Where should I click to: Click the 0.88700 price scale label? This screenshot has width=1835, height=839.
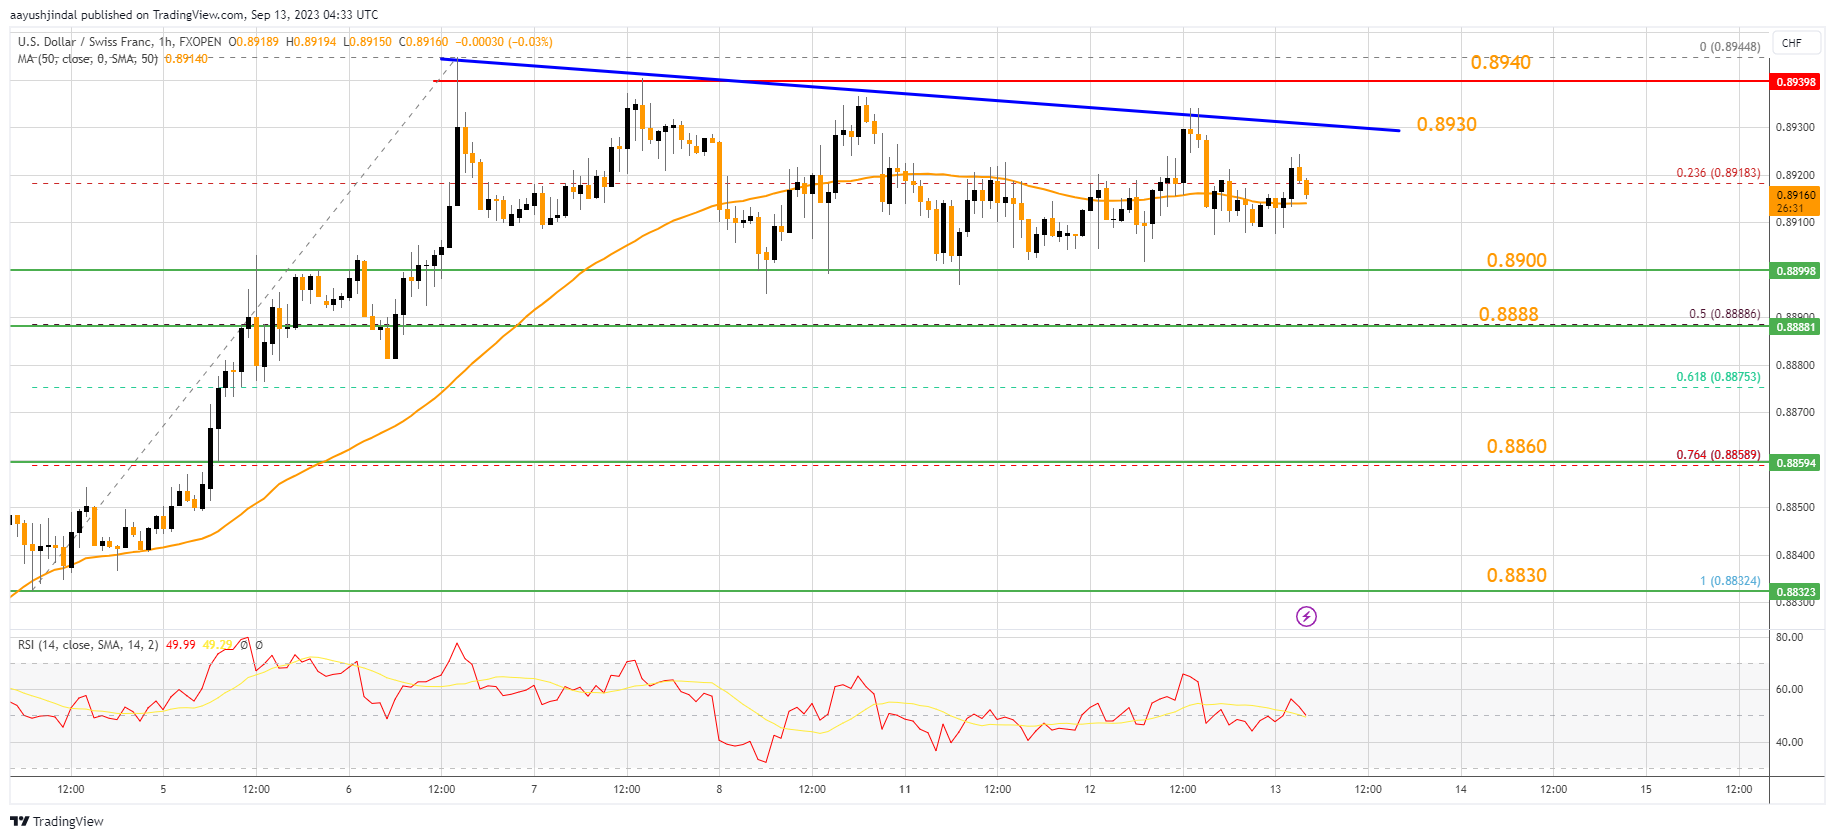[1794, 412]
